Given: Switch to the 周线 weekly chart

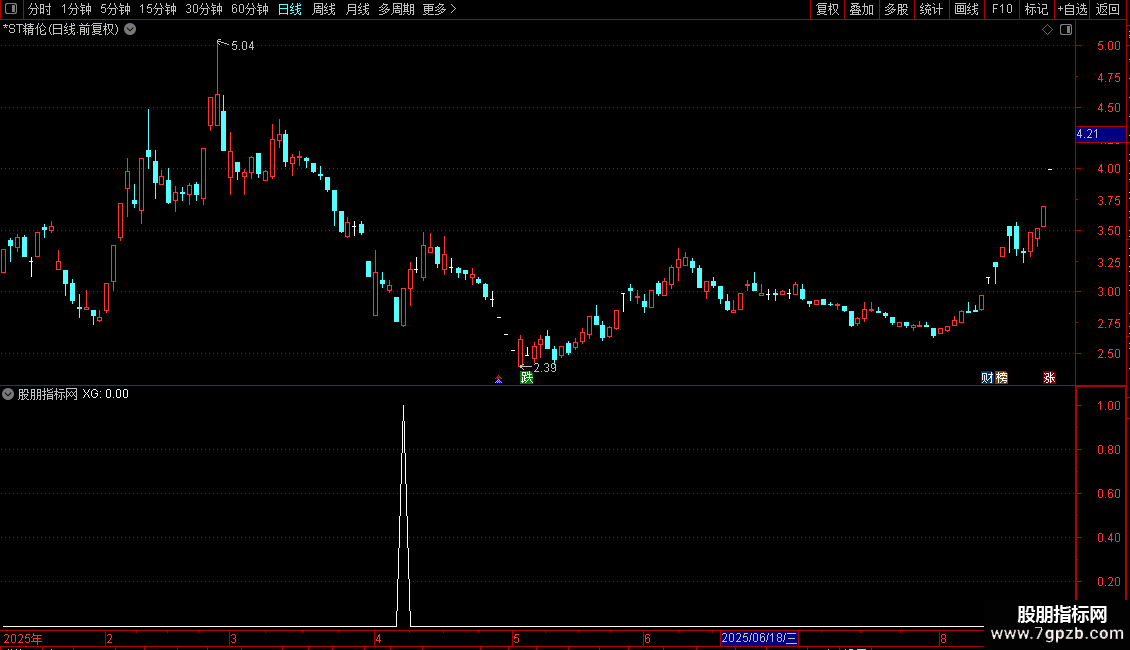Looking at the screenshot, I should pyautogui.click(x=324, y=9).
